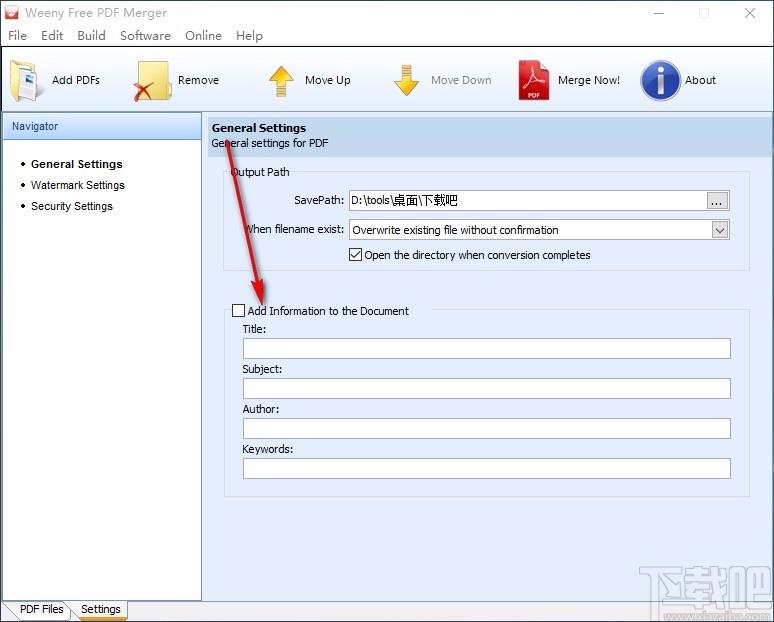Screen dimensions: 774x622
Task: Open the Help menu
Action: tap(249, 36)
